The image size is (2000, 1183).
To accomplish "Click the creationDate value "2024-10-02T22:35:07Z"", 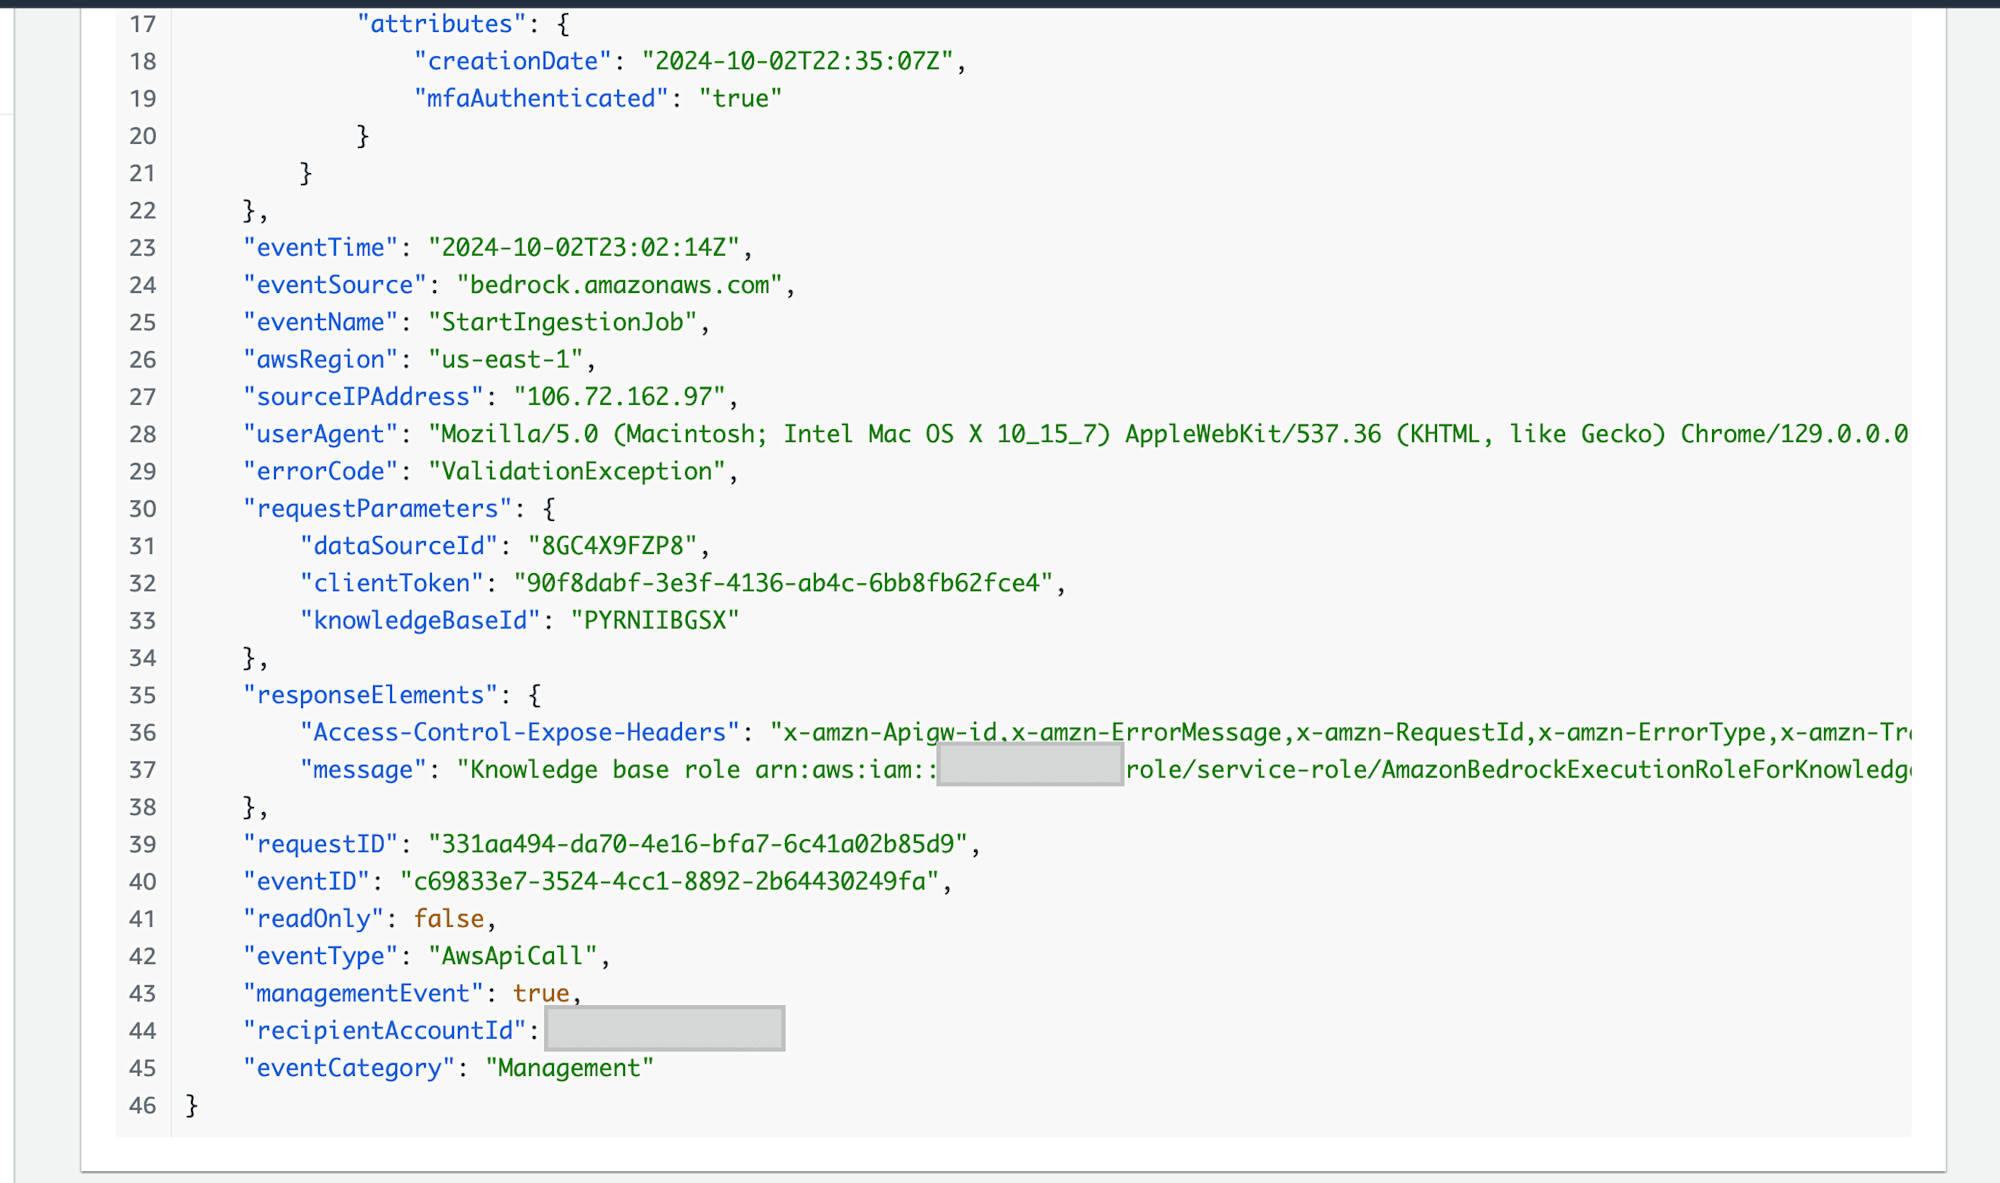I will [797, 61].
